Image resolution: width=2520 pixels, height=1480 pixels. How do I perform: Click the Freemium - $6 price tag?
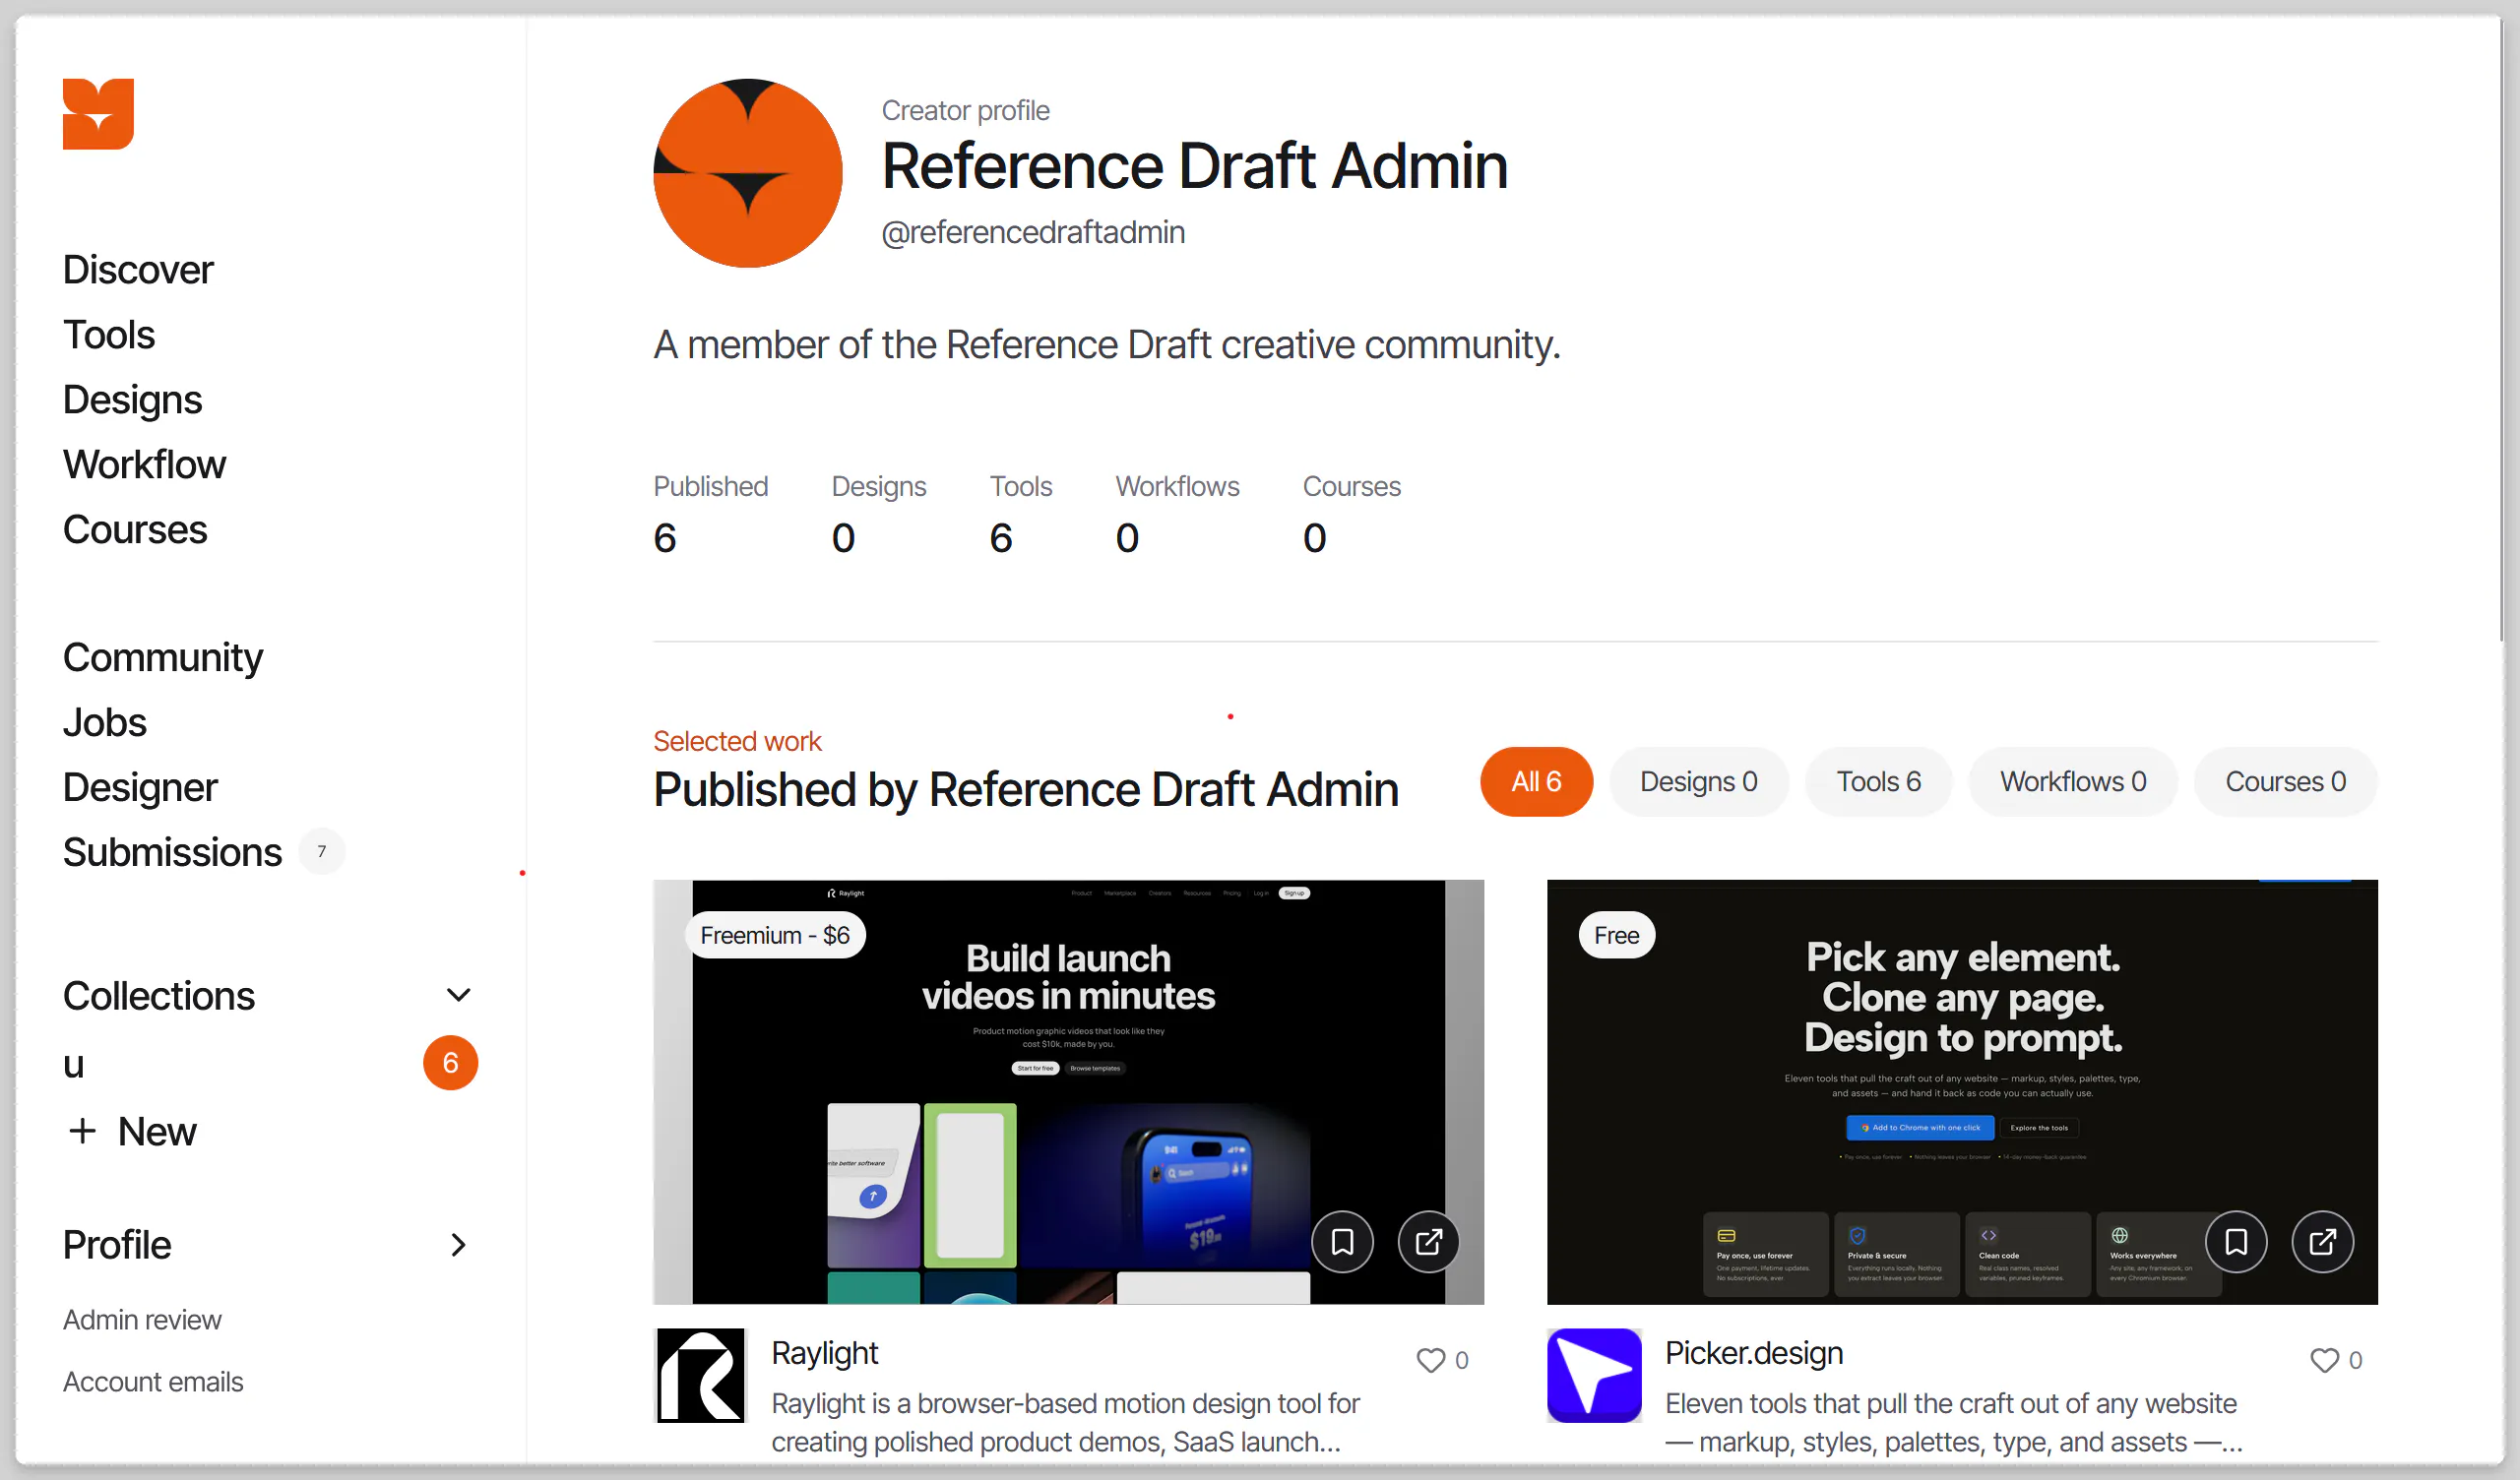coord(775,935)
